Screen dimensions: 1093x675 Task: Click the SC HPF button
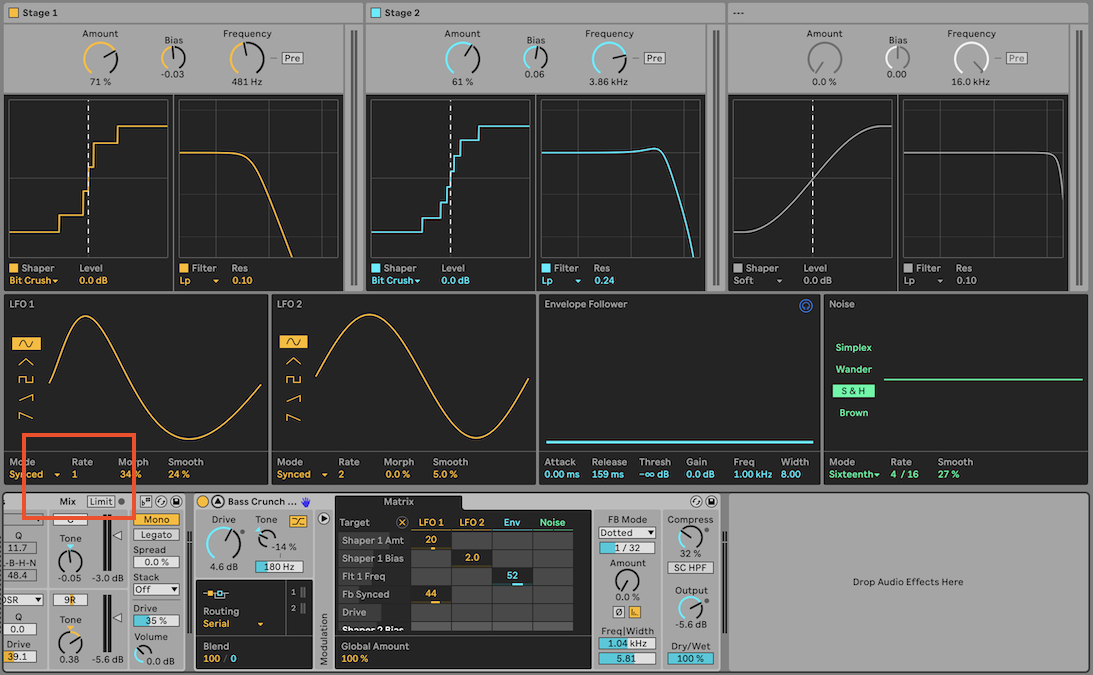click(x=690, y=568)
